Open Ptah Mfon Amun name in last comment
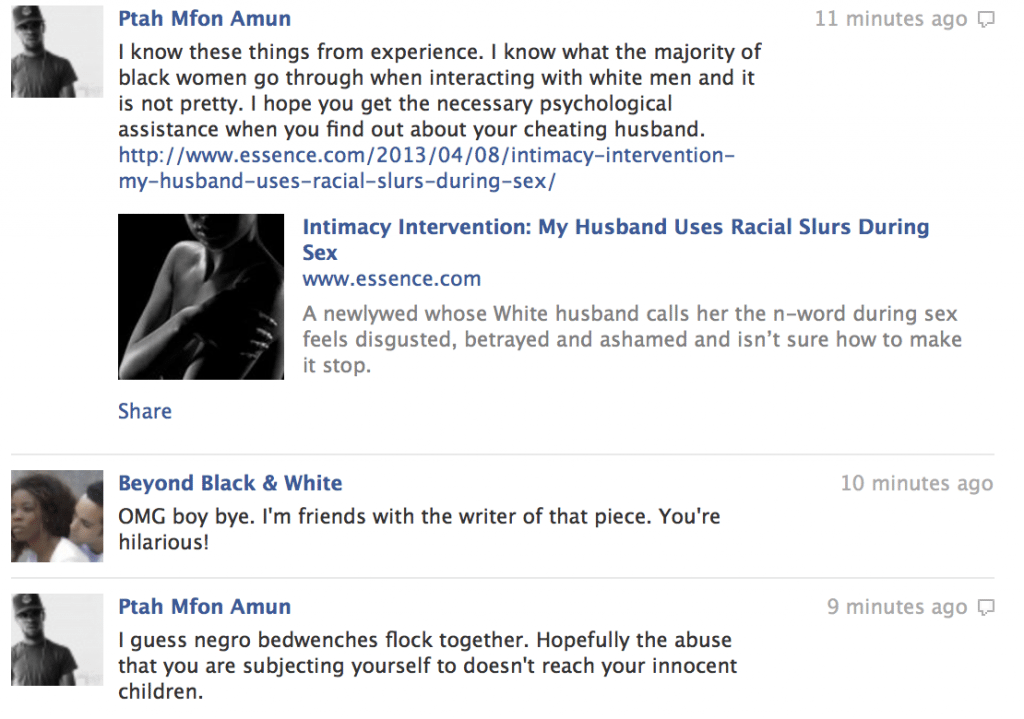The width and height of the screenshot is (1024, 719). 204,606
